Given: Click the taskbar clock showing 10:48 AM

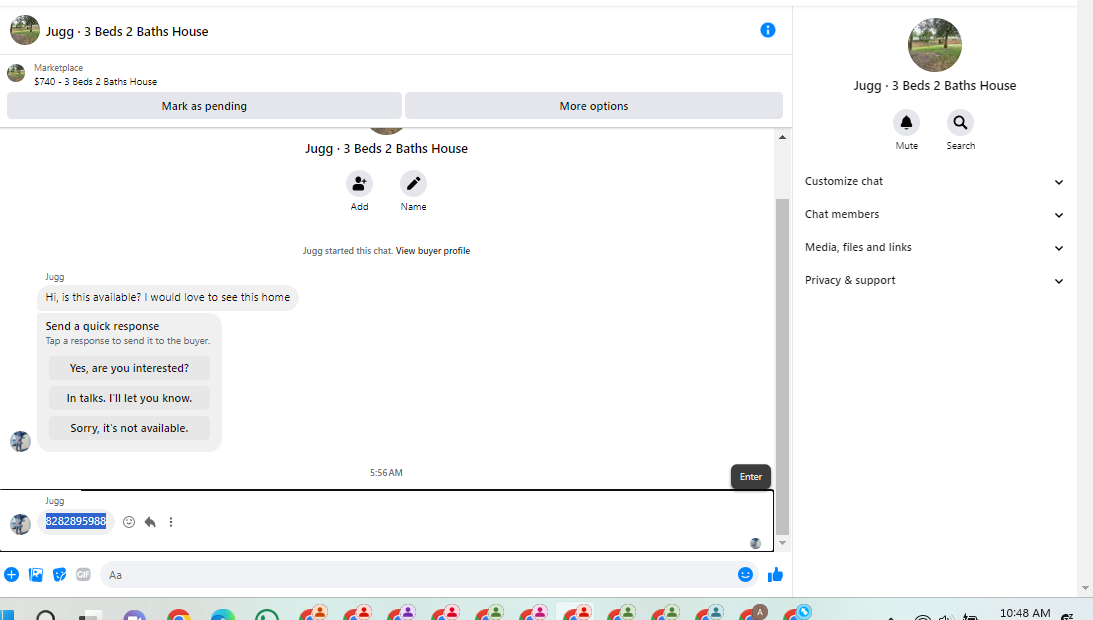Looking at the screenshot, I should click(1025, 613).
